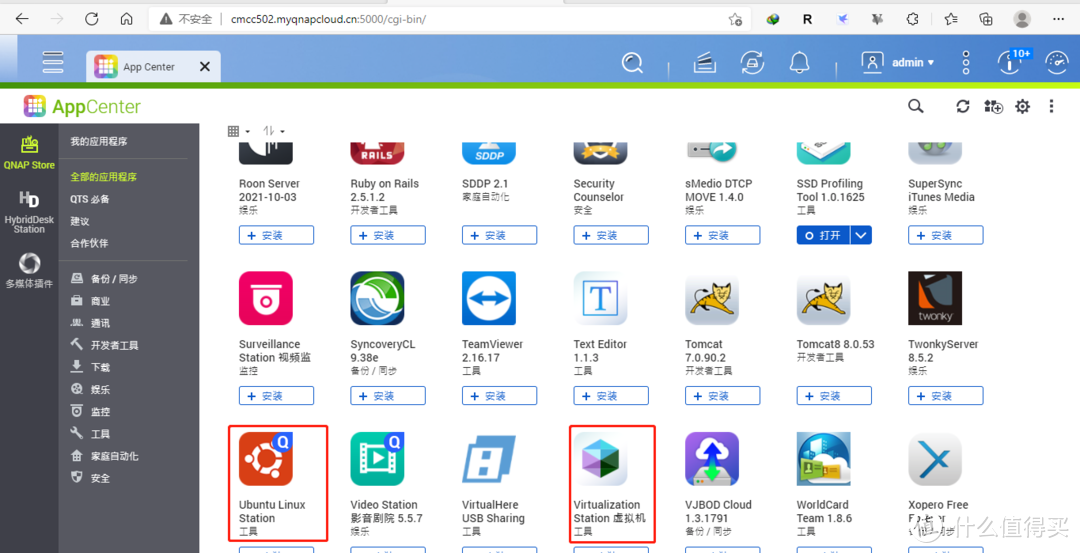Expand the grid view mode dropdown

pos(238,131)
